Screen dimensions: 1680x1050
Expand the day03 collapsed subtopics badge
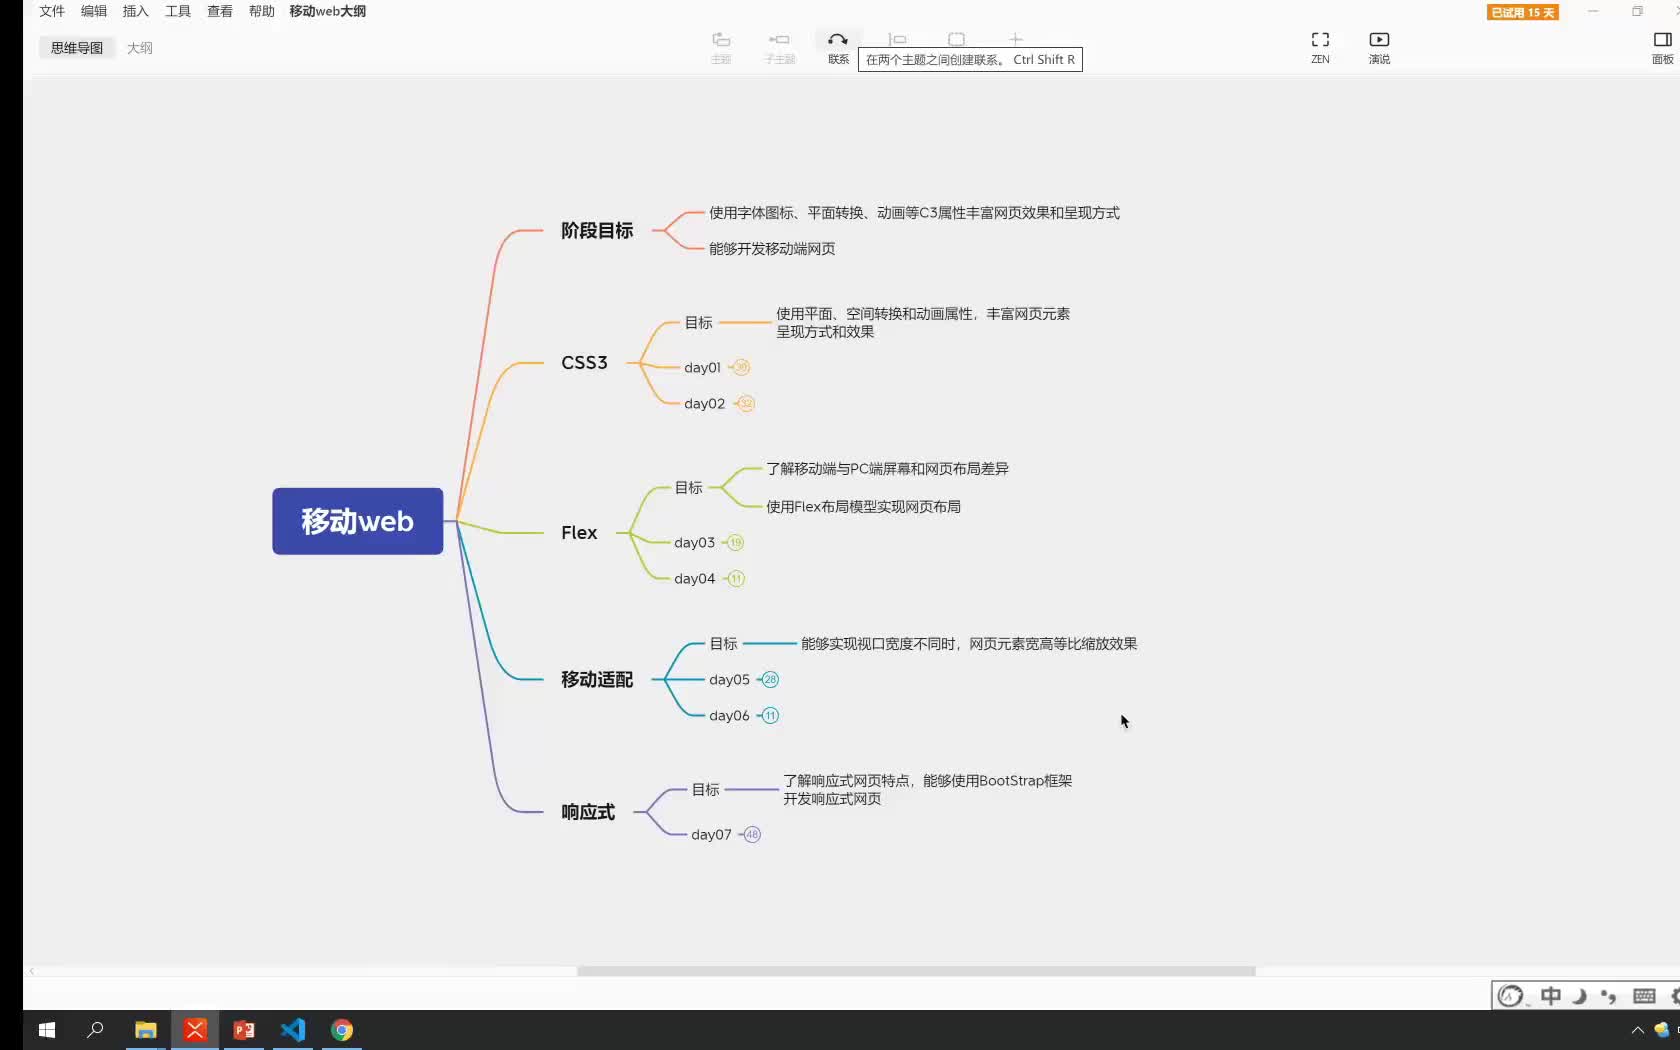pyautogui.click(x=736, y=543)
